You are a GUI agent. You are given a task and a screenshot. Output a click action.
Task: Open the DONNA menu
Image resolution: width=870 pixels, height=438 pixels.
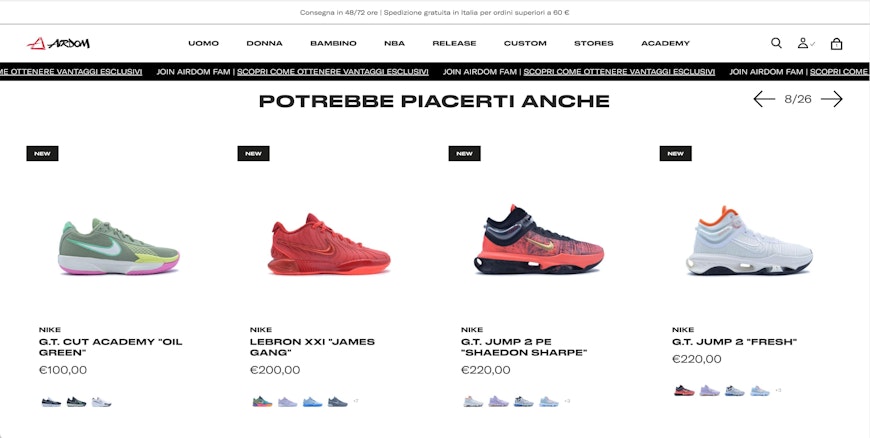(x=264, y=43)
